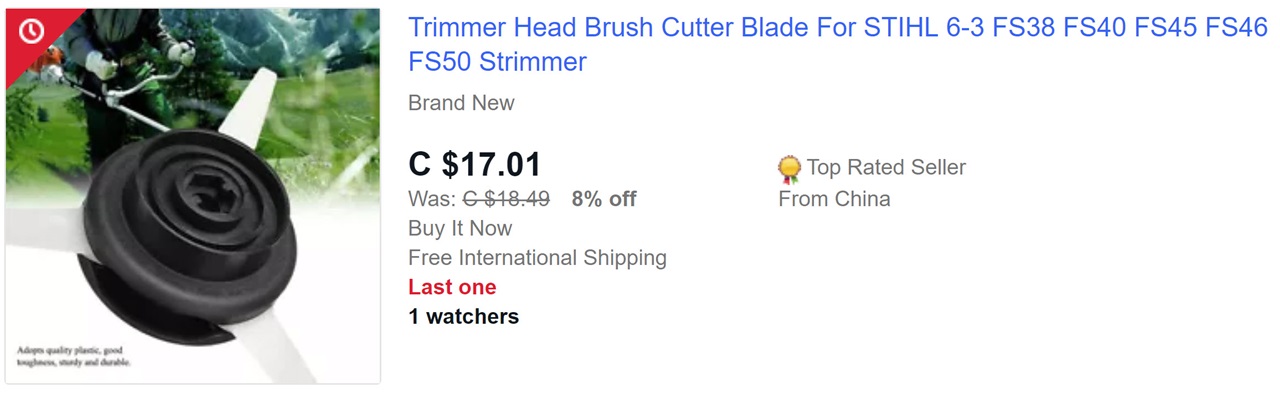Click the 'Adopts quality plastic' image caption
This screenshot has height=394, width=1280.
[x=73, y=357]
